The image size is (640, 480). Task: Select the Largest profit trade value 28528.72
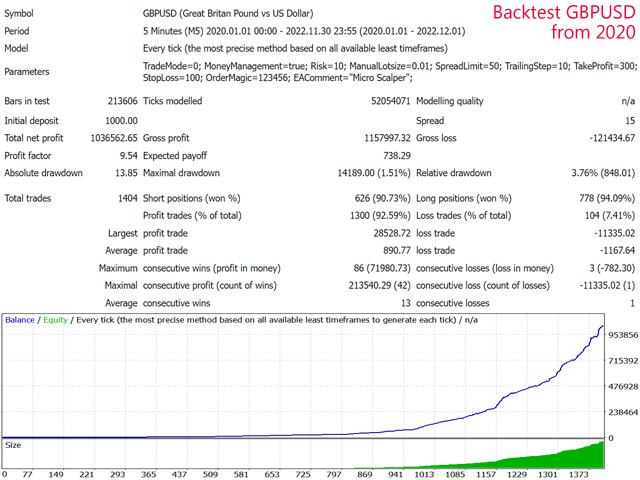(392, 233)
